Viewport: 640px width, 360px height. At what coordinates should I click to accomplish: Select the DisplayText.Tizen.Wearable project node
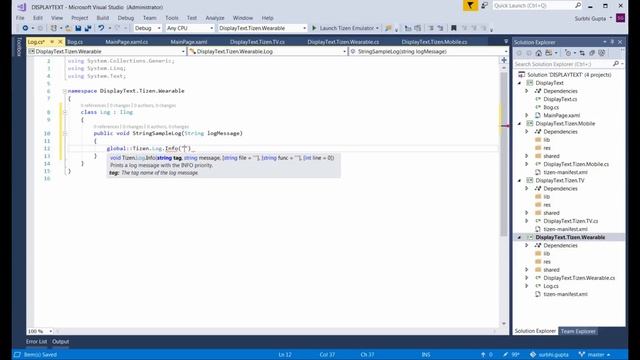570,237
